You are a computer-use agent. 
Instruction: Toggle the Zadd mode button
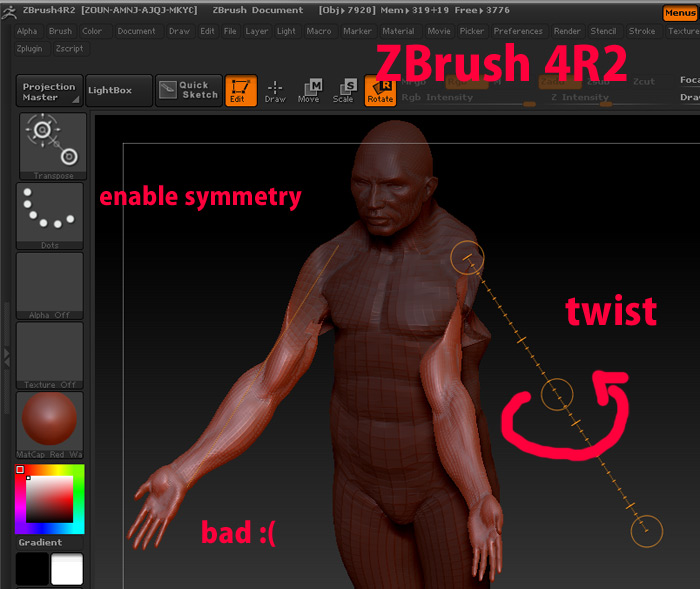tap(560, 82)
